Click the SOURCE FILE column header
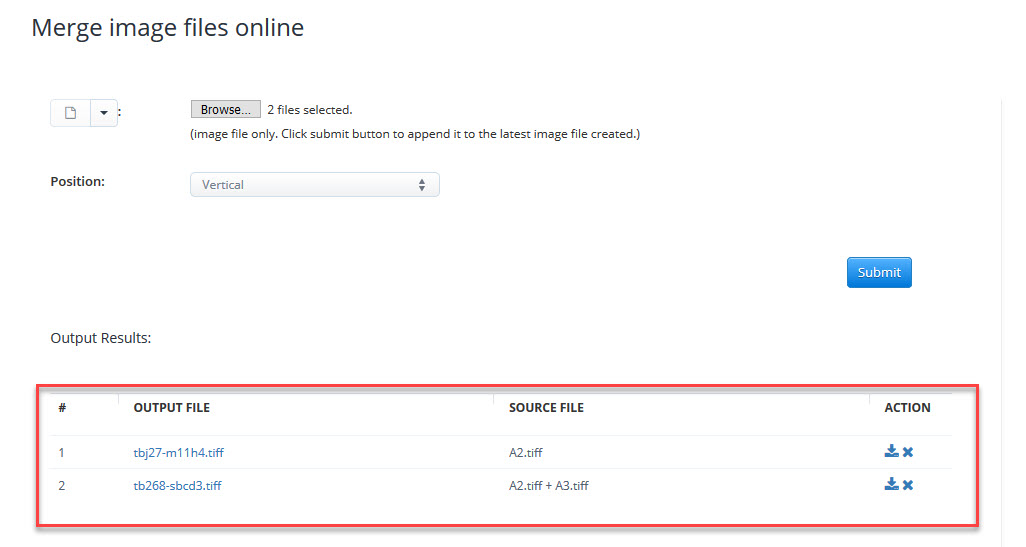Screen dimensions: 1026x547 pos(546,408)
